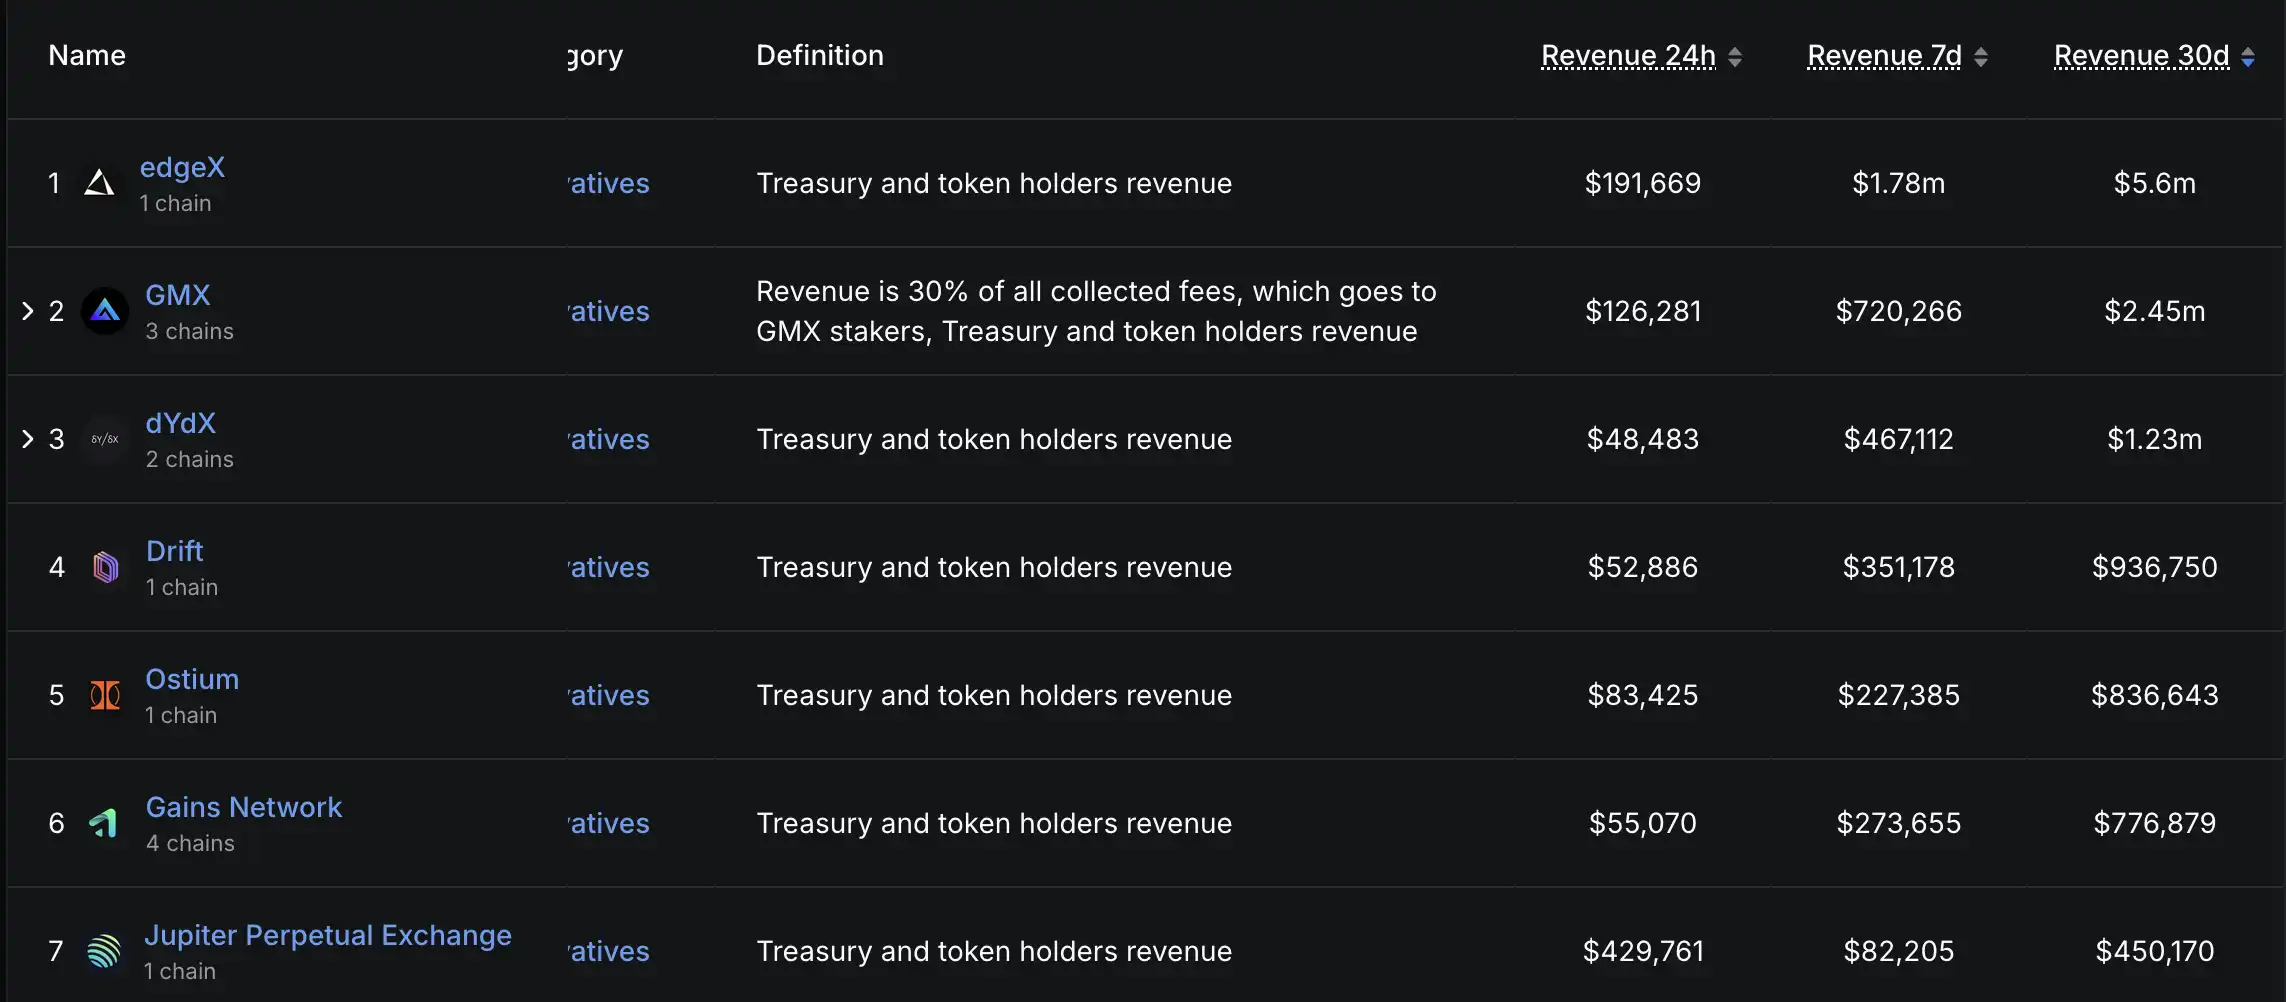Toggle sort order on the Revenue 24h column

[1627, 56]
